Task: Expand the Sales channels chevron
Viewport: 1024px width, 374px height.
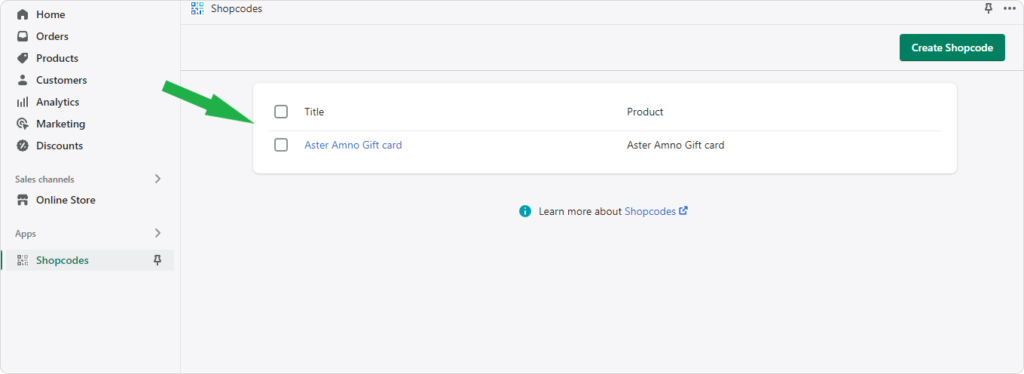Action: [157, 179]
